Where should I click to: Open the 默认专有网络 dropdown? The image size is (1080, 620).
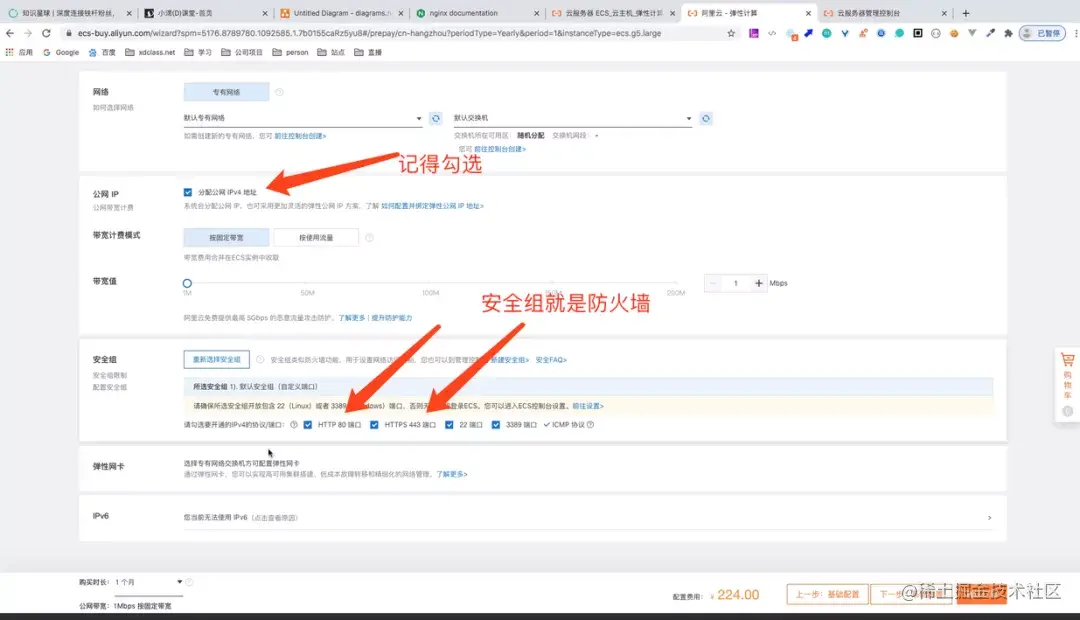coord(300,117)
